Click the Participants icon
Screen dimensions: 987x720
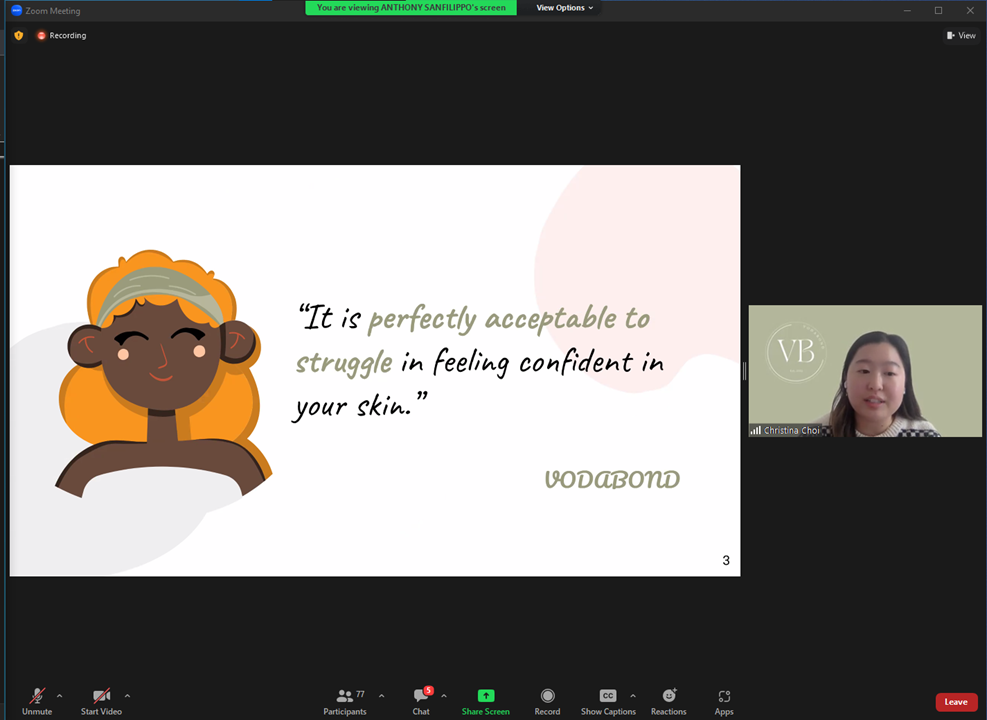point(344,695)
